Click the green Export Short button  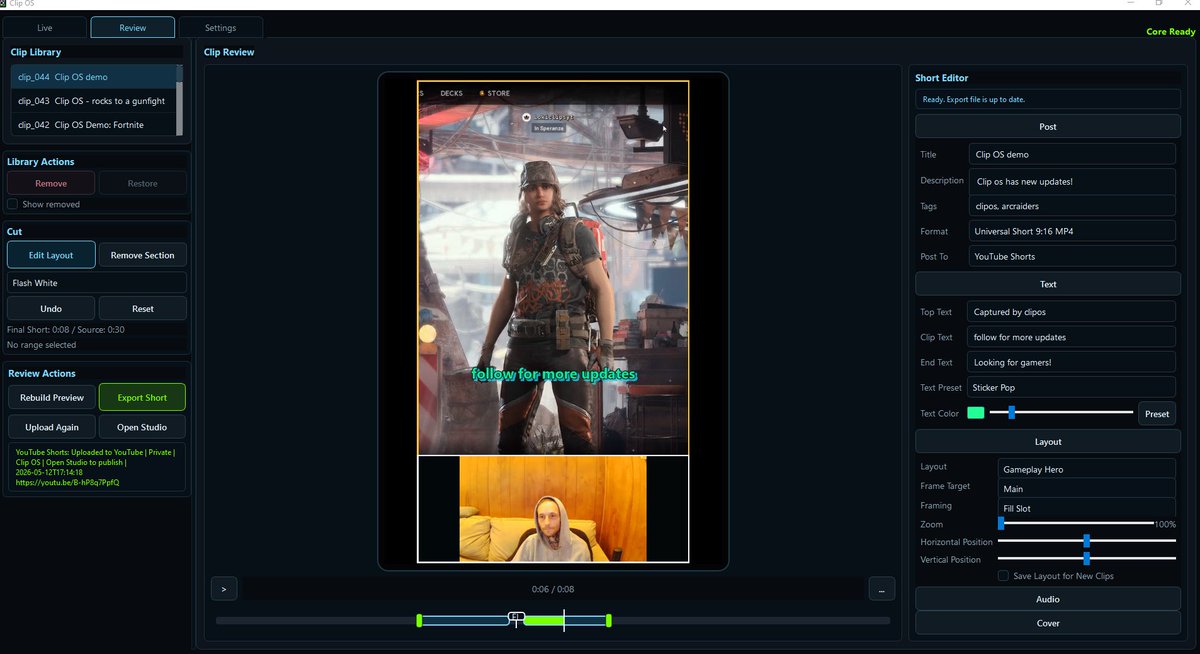coord(142,397)
